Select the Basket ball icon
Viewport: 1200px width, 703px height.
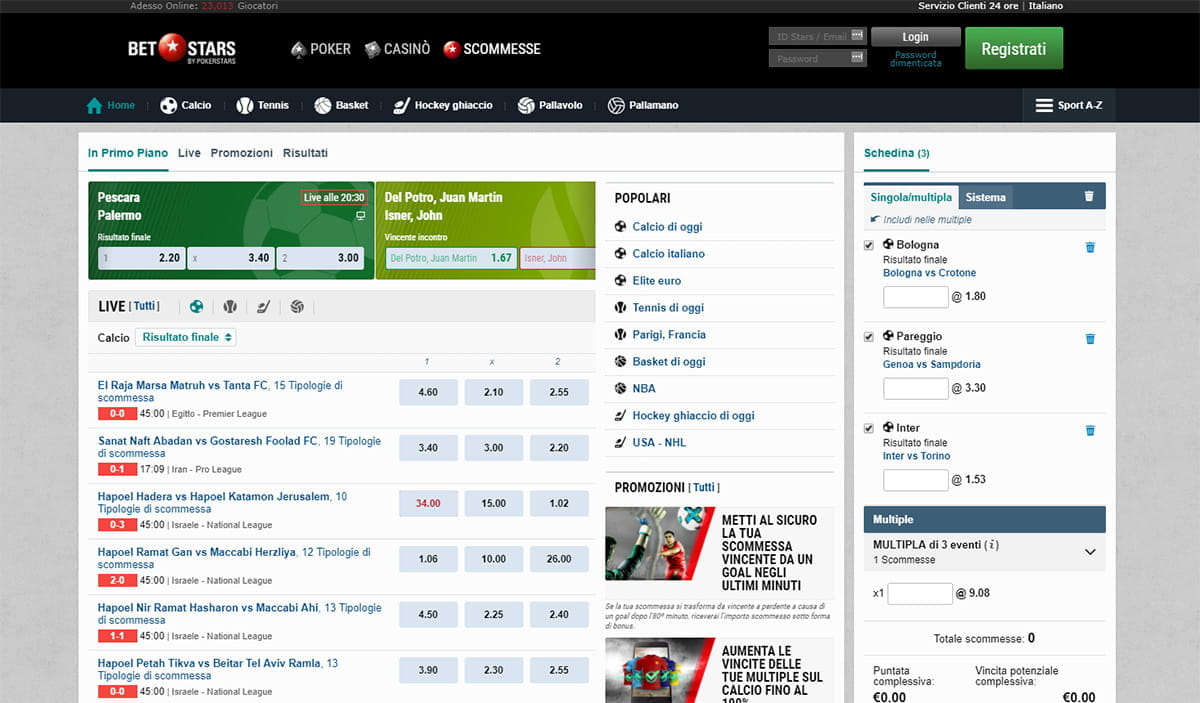pyautogui.click(x=322, y=105)
